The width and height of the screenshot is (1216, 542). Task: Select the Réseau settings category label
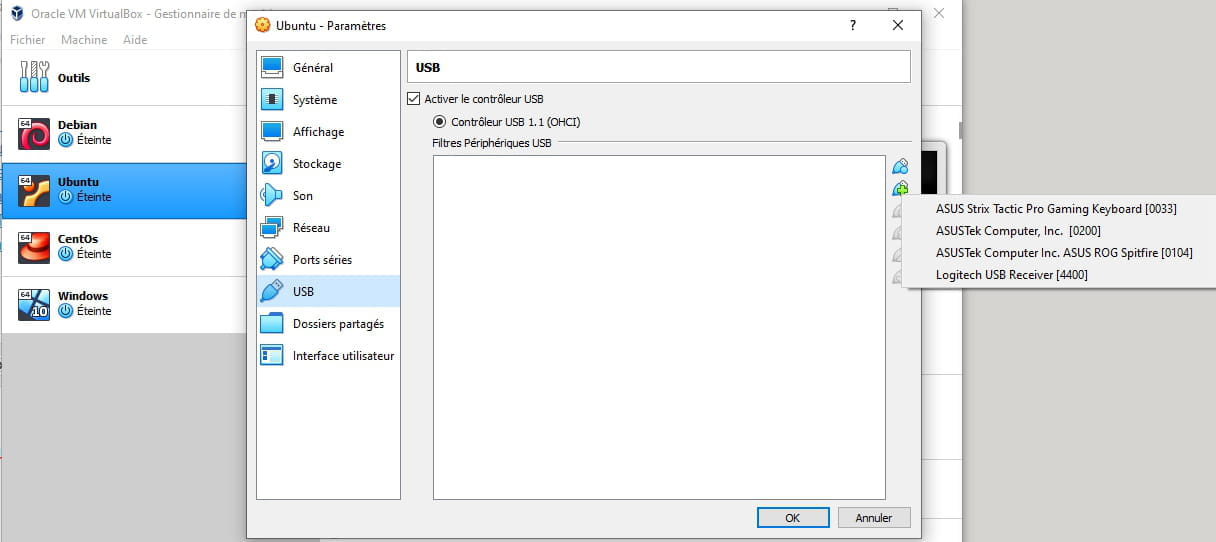pyautogui.click(x=311, y=228)
